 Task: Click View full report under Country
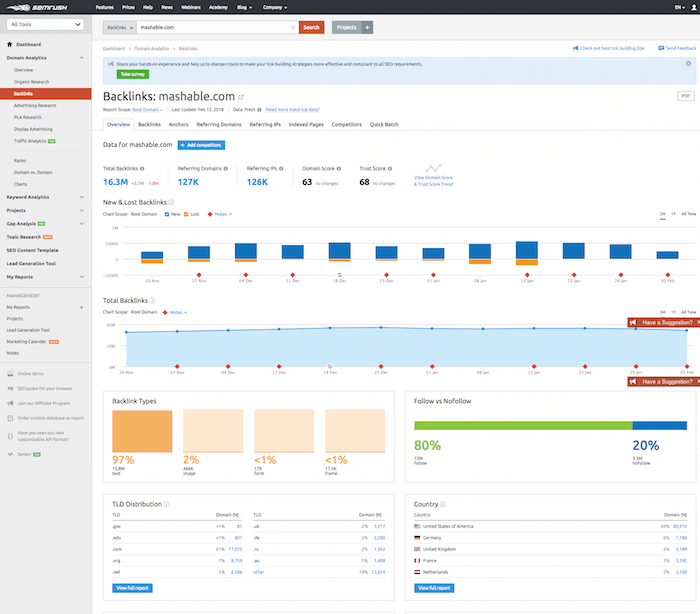click(x=434, y=588)
